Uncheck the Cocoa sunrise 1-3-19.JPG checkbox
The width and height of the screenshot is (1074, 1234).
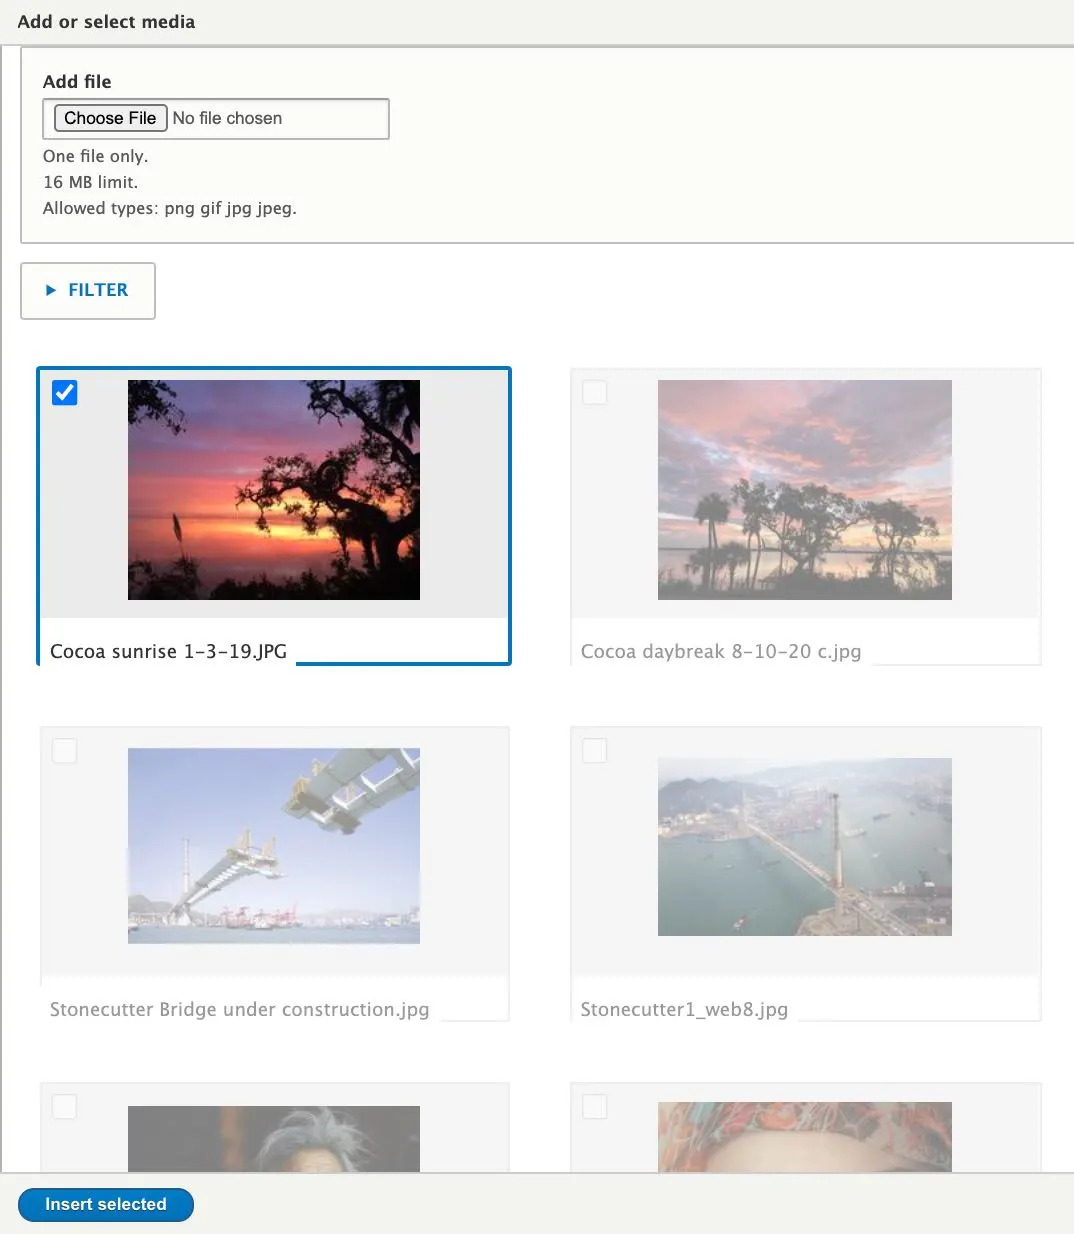65,393
